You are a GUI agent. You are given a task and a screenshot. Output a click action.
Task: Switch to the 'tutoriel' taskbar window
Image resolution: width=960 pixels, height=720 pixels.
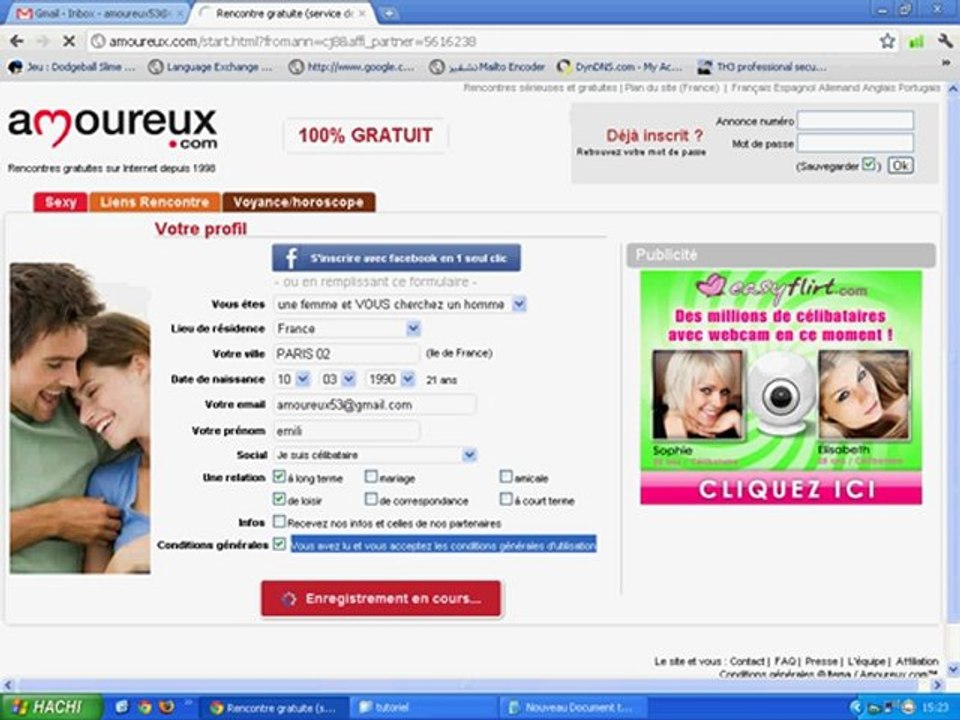click(426, 707)
